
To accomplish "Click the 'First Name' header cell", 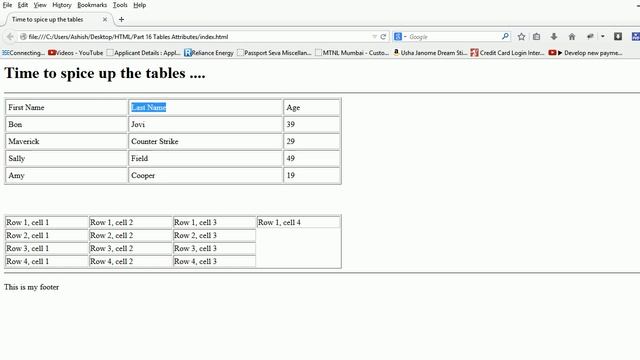I will tap(67, 107).
